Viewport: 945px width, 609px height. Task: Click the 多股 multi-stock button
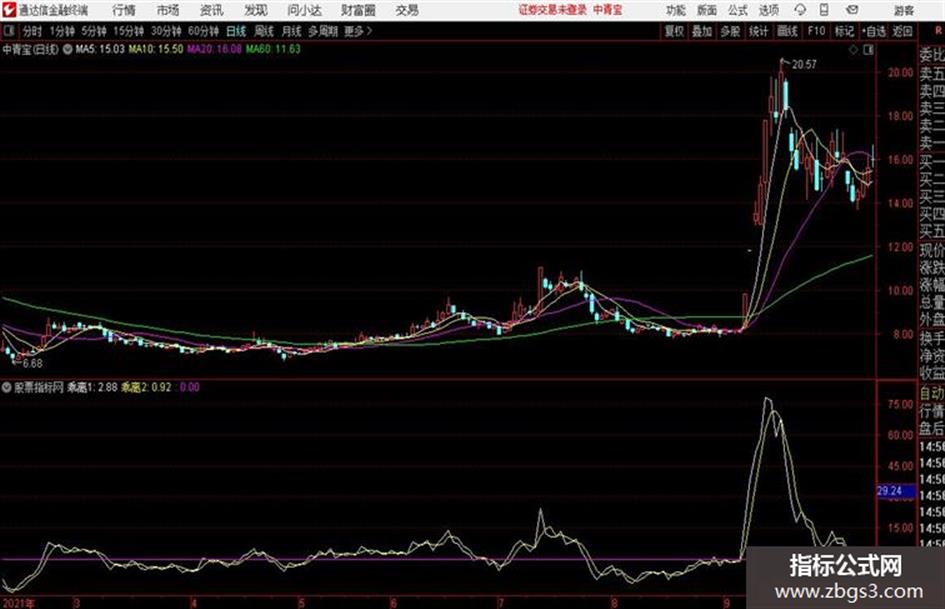(730, 31)
